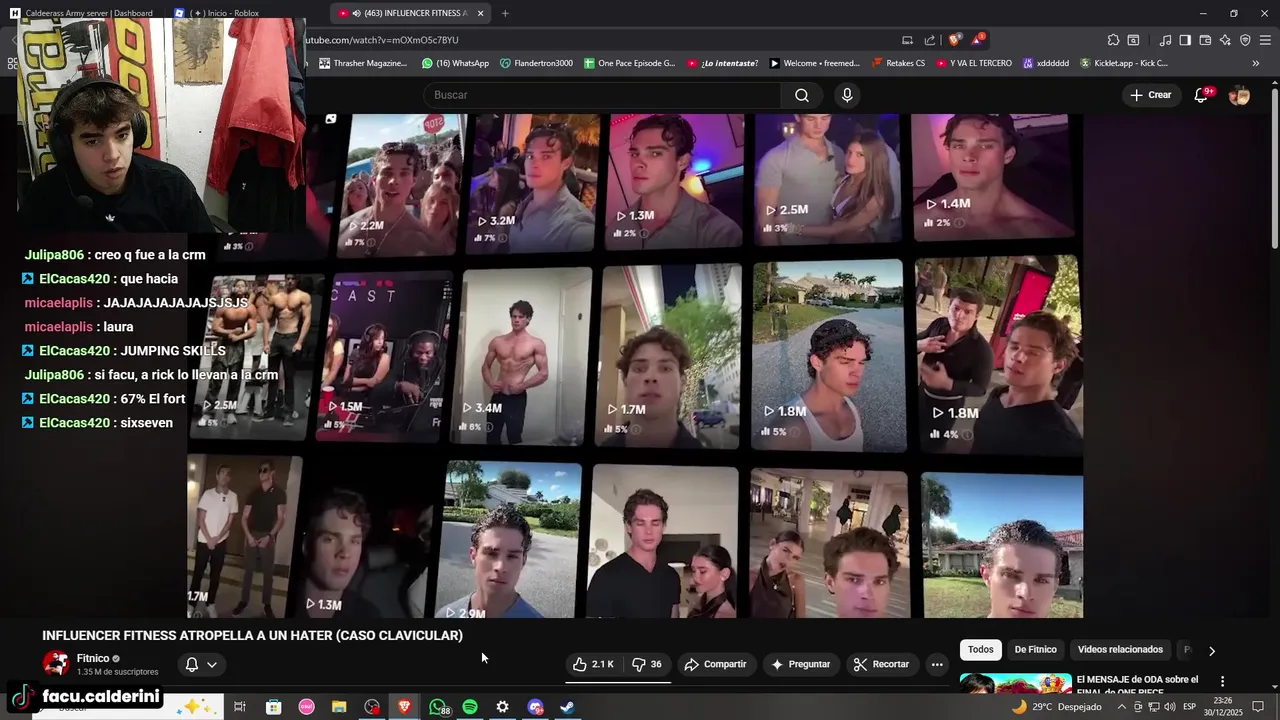
Task: Click the Brave Shields lion icon
Action: point(954,40)
